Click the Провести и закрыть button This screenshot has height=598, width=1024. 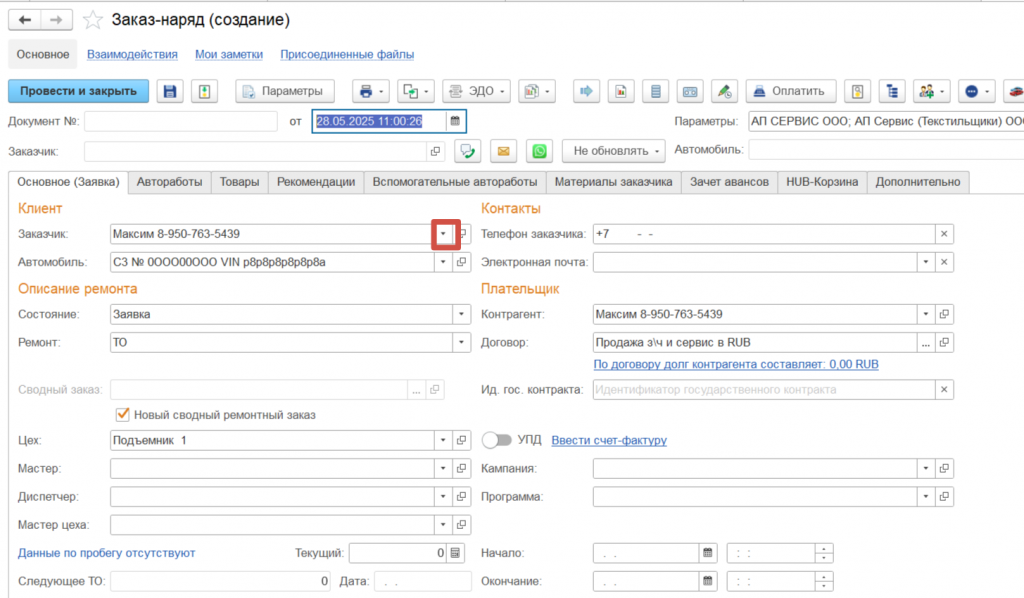[x=78, y=91]
